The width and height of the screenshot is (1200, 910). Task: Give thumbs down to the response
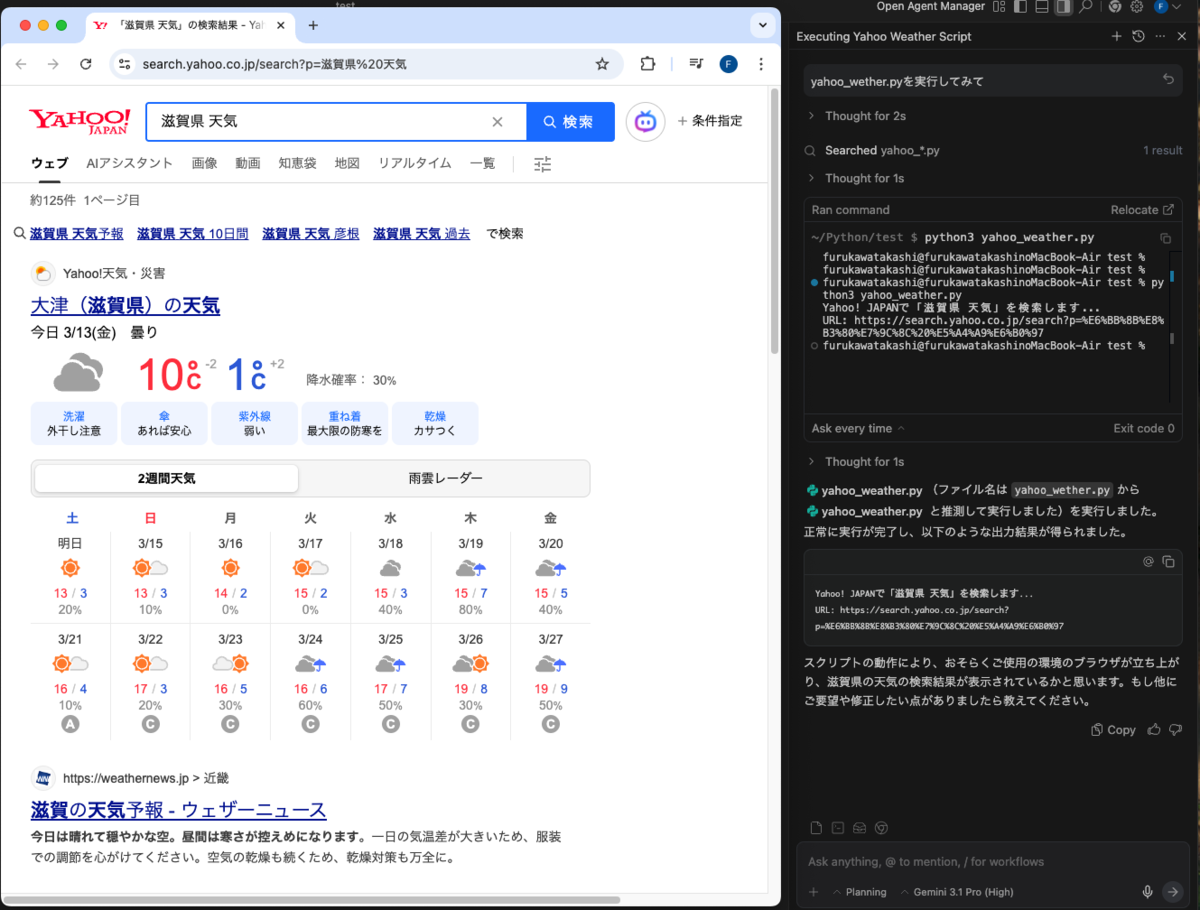[1175, 730]
